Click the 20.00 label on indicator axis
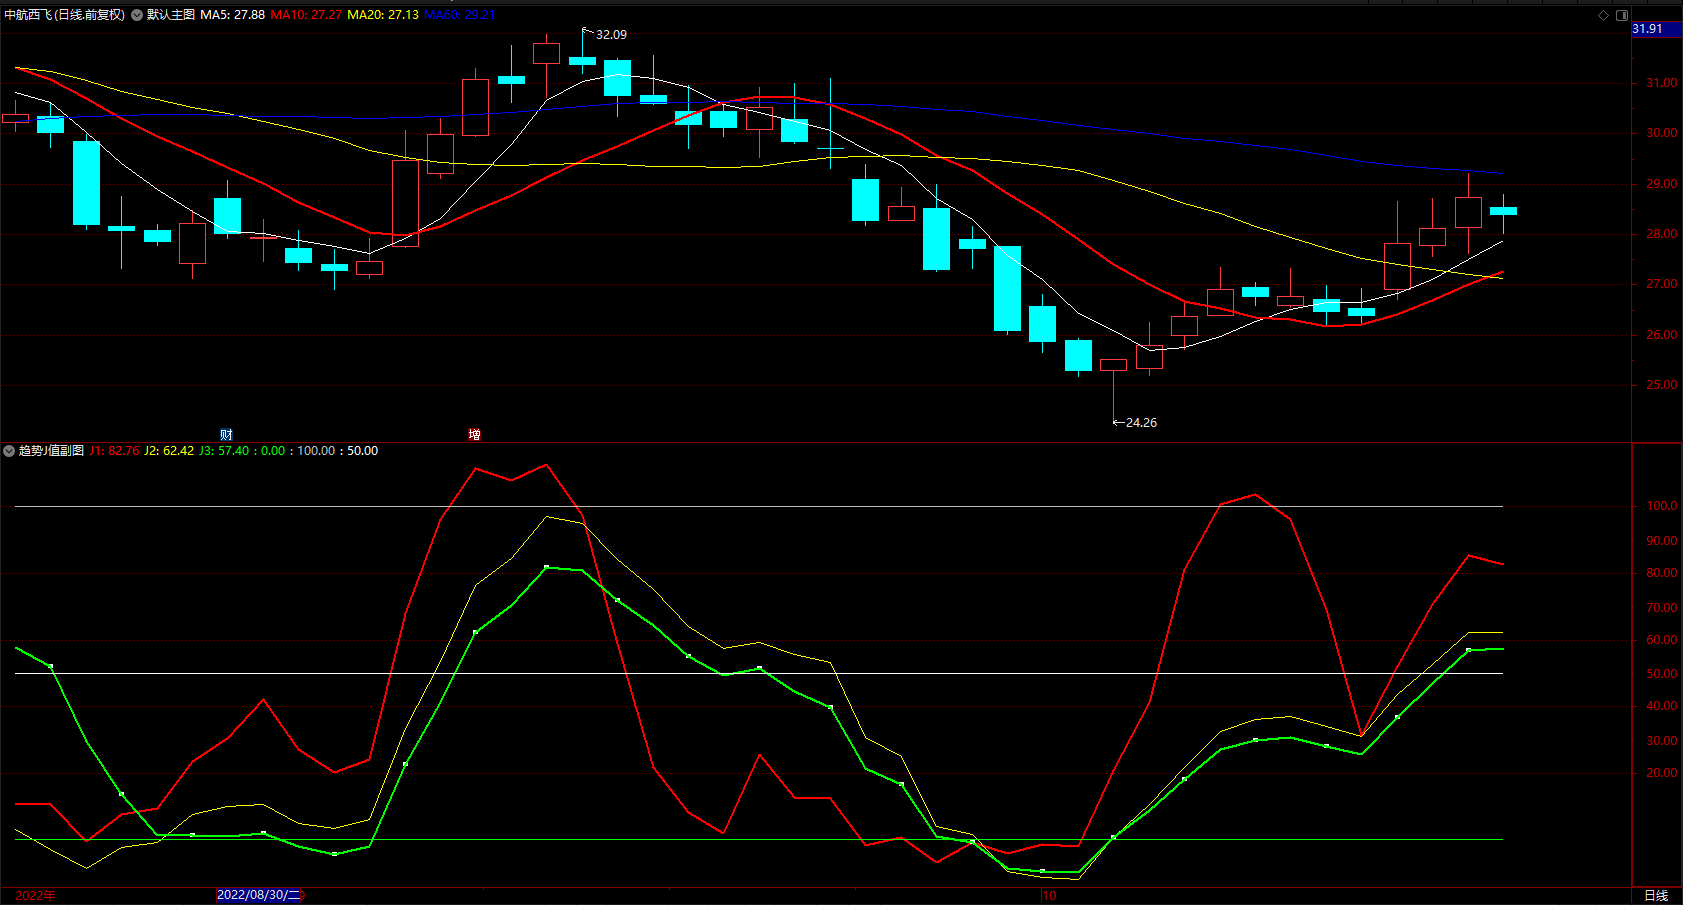The width and height of the screenshot is (1683, 905). click(x=1662, y=773)
